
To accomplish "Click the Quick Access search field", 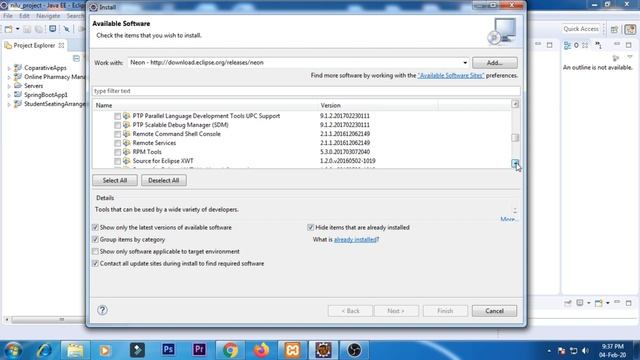I will (580, 29).
